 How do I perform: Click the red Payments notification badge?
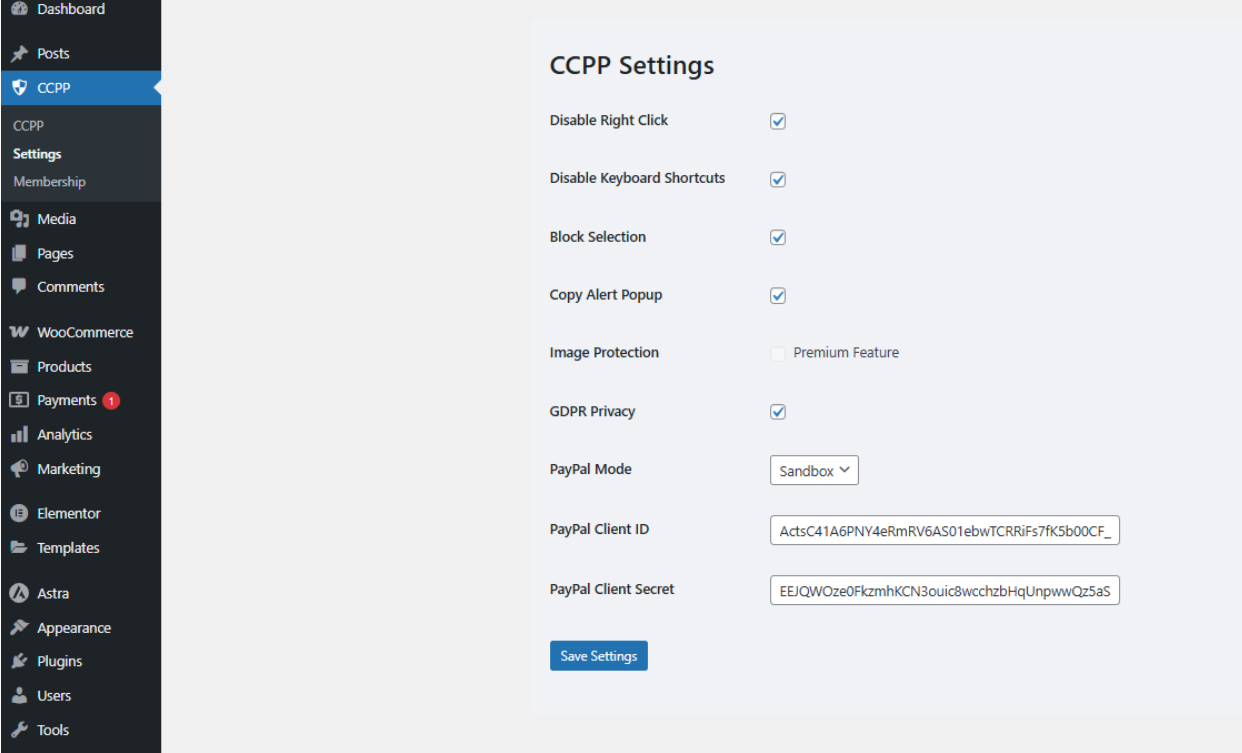111,401
